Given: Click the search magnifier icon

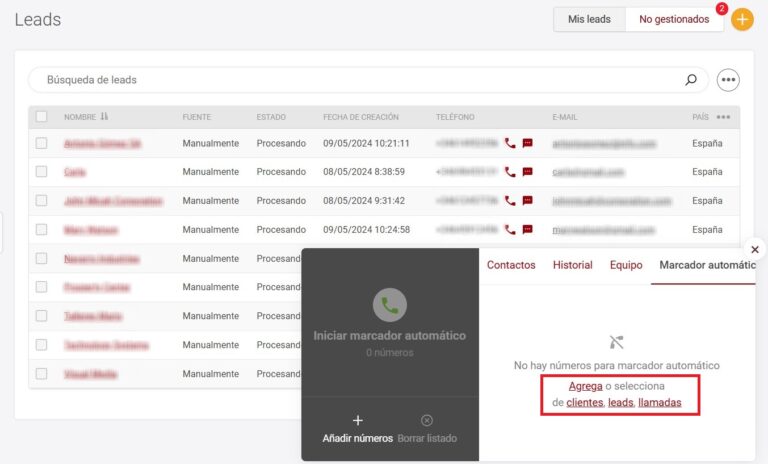Looking at the screenshot, I should 691,80.
